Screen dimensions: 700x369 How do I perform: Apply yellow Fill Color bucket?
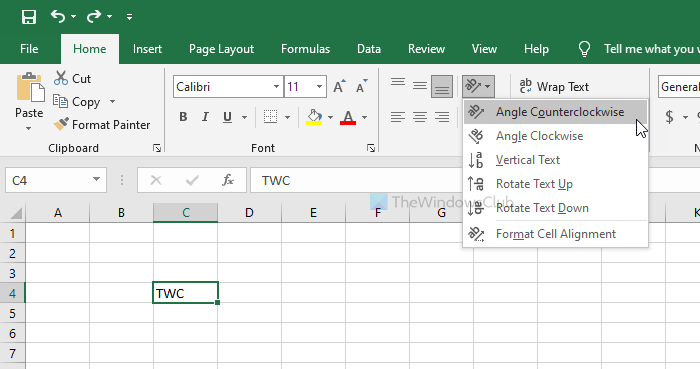click(314, 117)
